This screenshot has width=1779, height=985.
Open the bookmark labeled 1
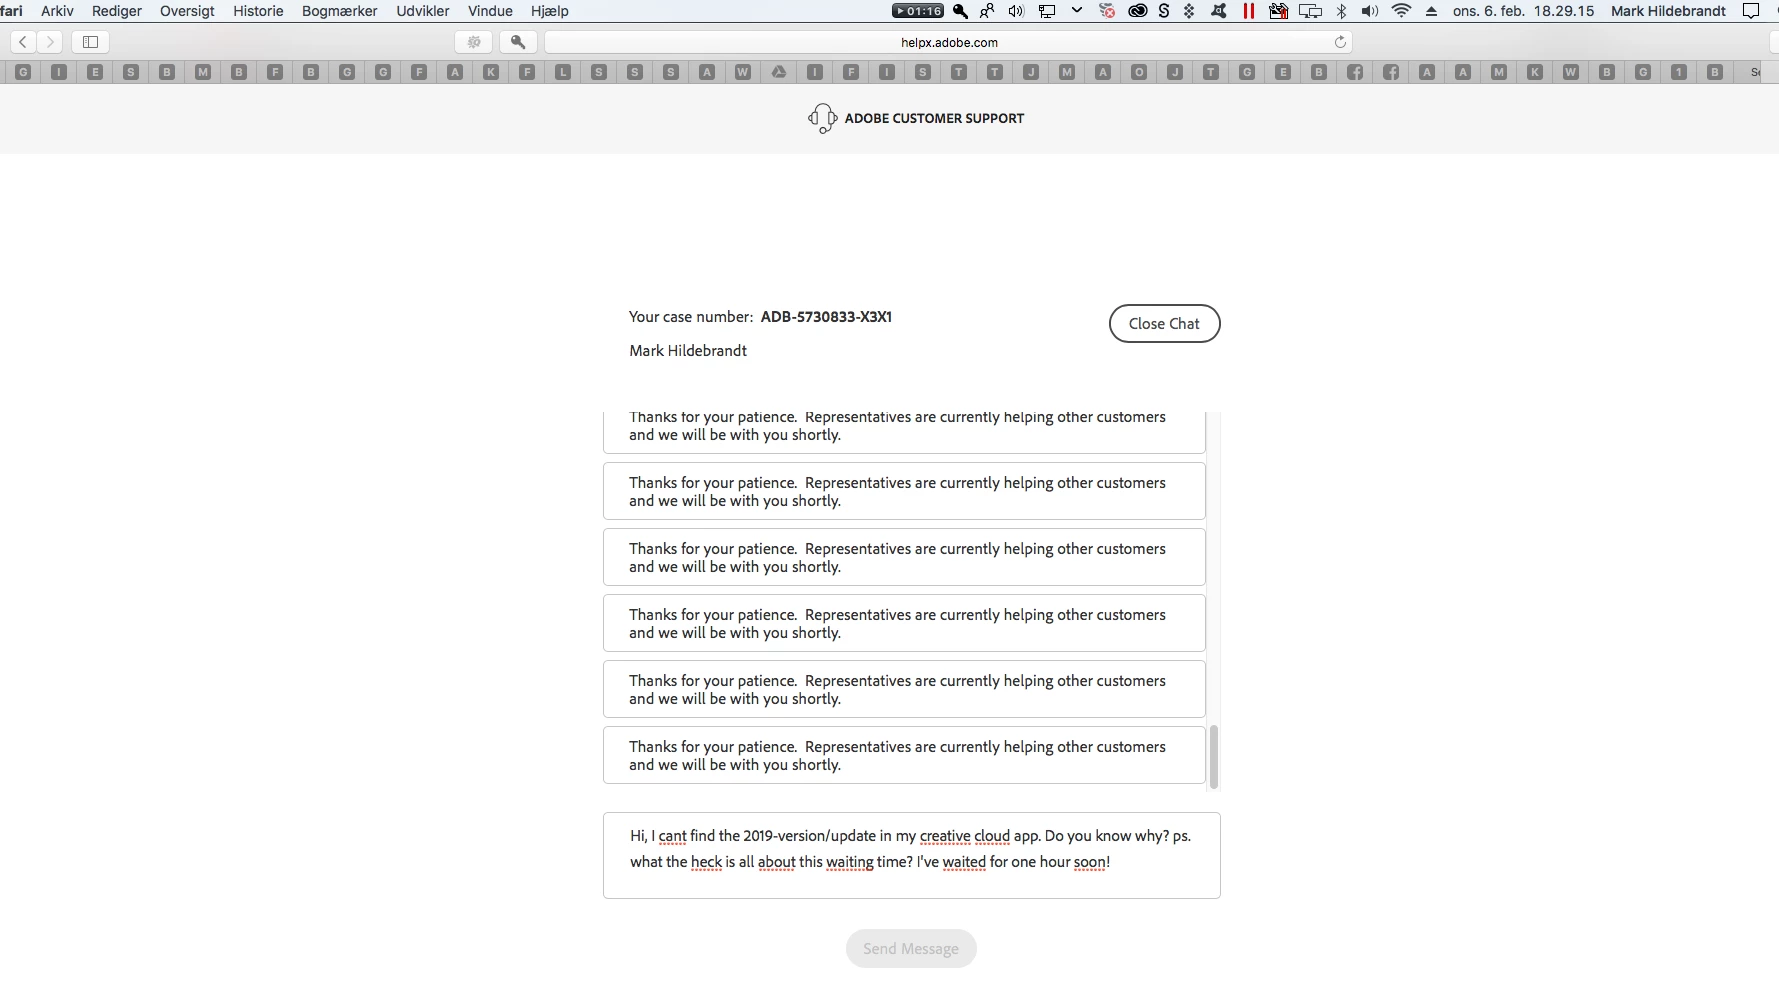(1679, 72)
